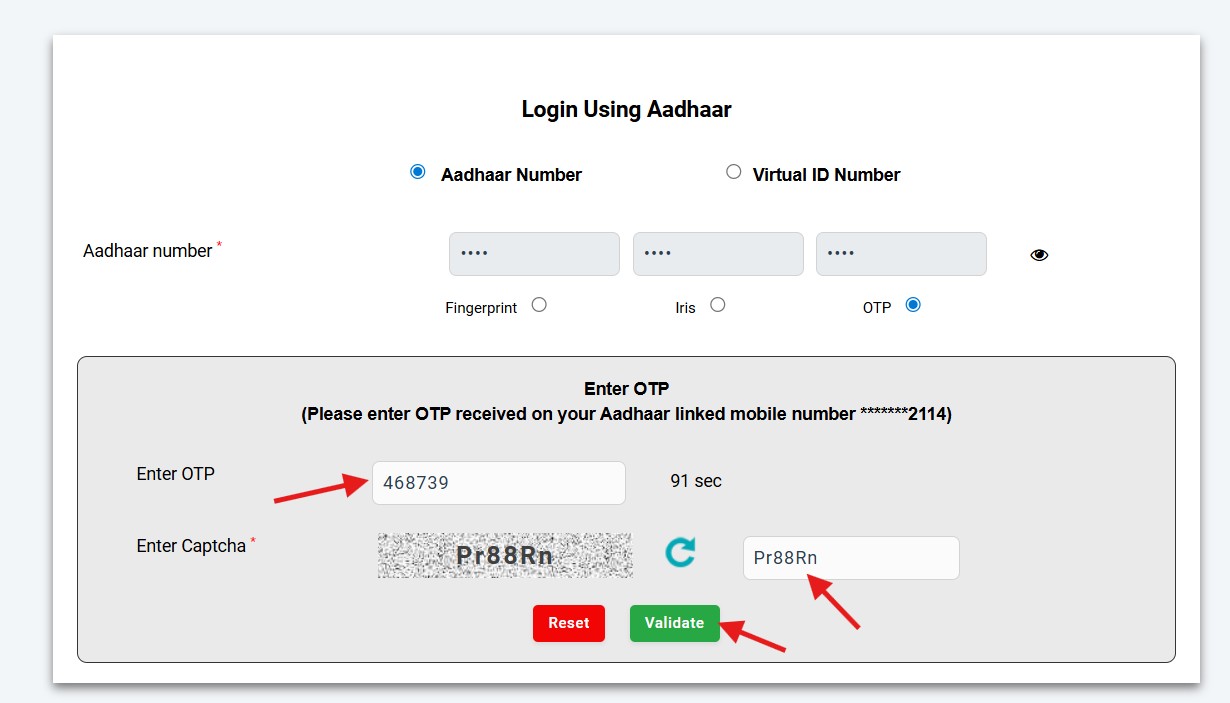Select the OTP authentication radio button
Screen dimensions: 1230x703
point(912,305)
